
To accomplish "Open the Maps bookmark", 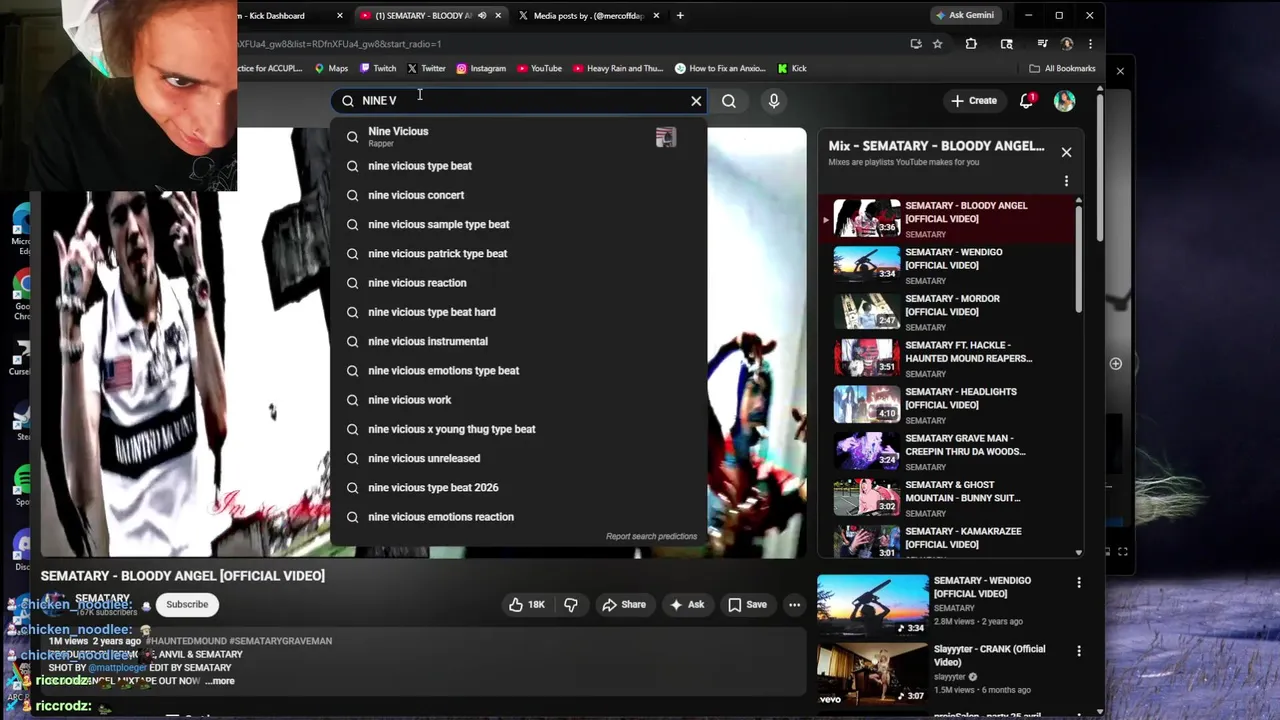I will pos(331,68).
